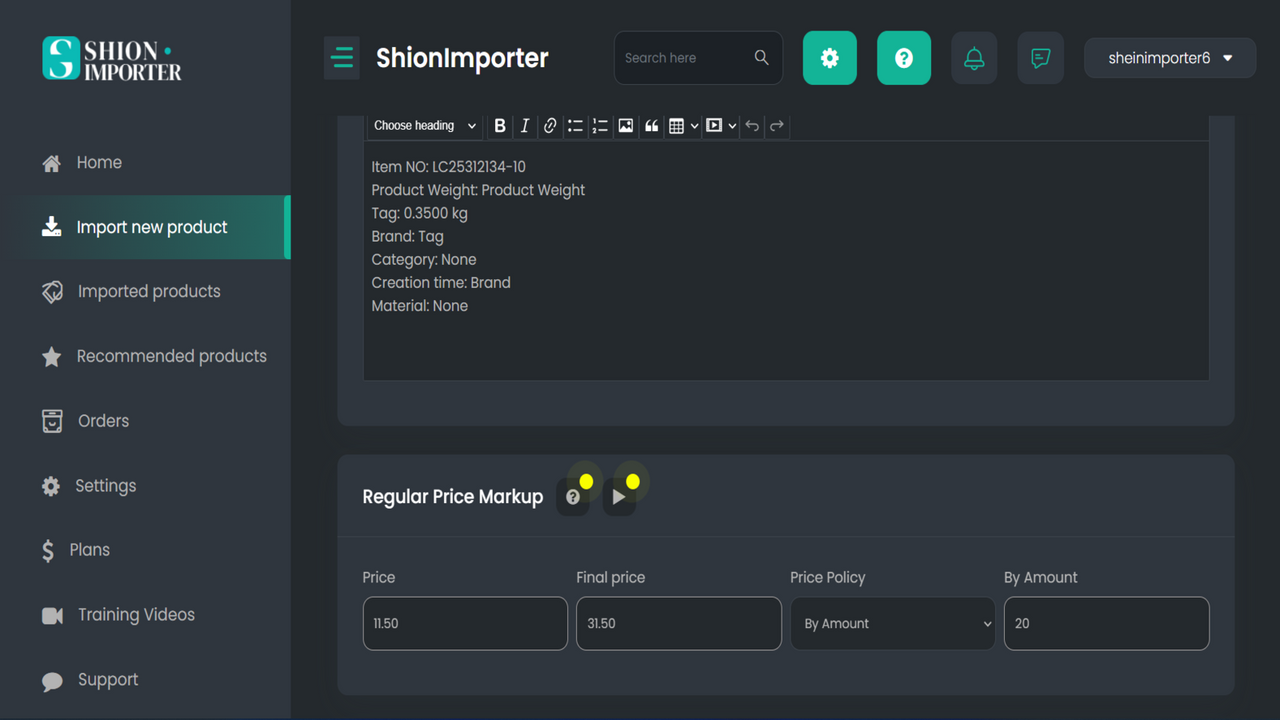
Task: Apply bold formatting in the description editor
Action: point(499,125)
